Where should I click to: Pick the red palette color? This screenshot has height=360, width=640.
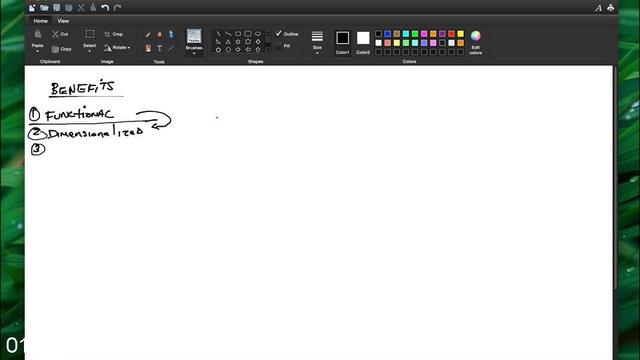click(451, 34)
